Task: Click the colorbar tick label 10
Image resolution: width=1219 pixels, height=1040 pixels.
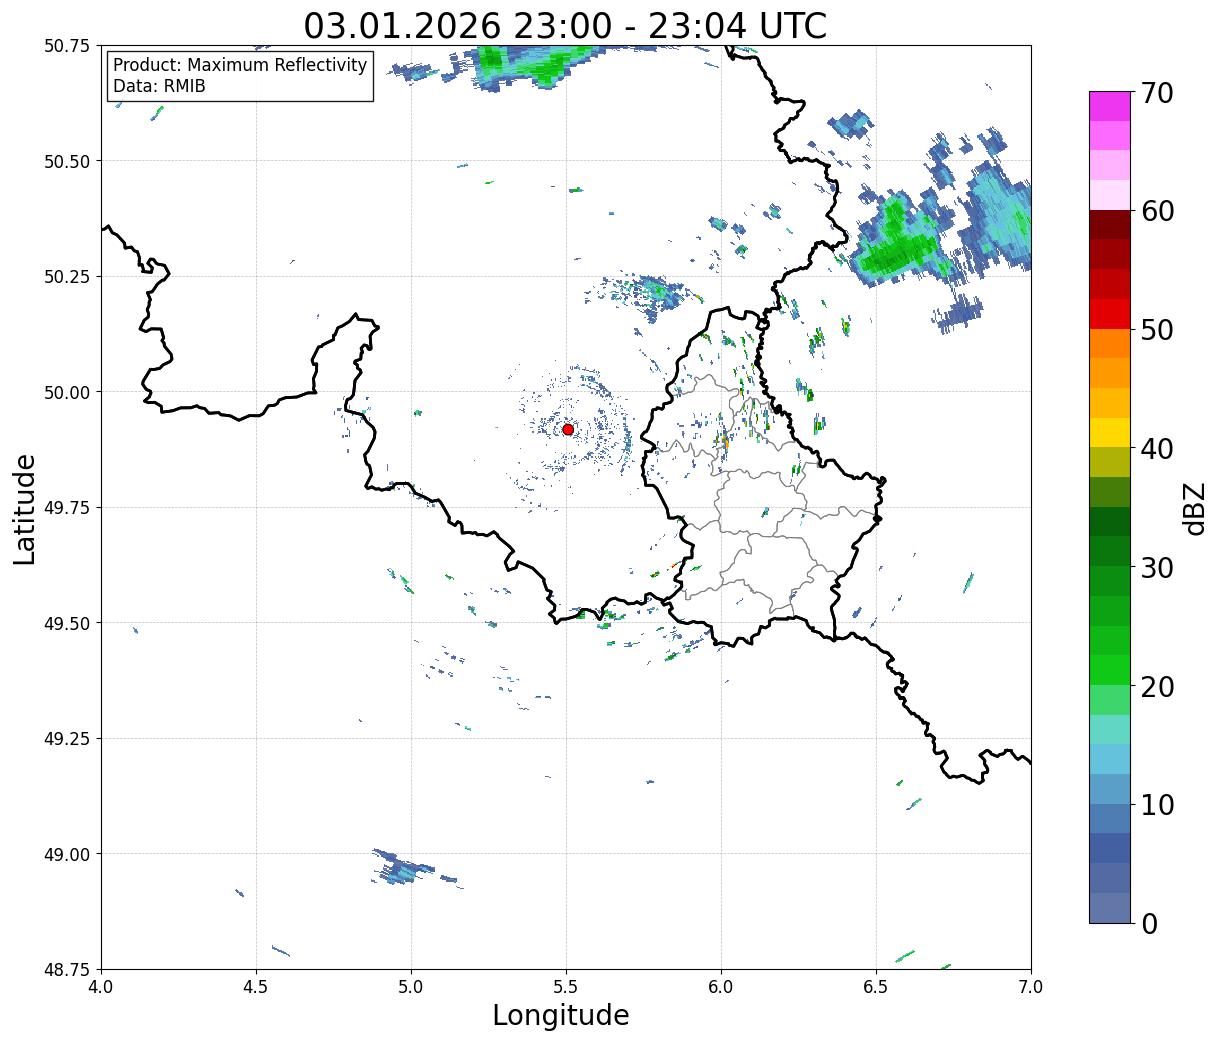Action: click(x=1156, y=805)
